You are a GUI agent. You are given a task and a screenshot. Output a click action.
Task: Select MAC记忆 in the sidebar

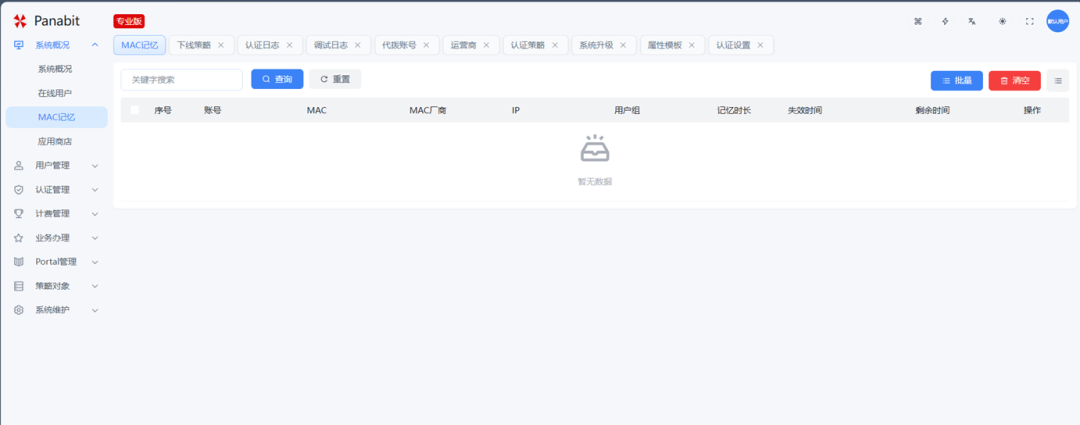point(56,117)
